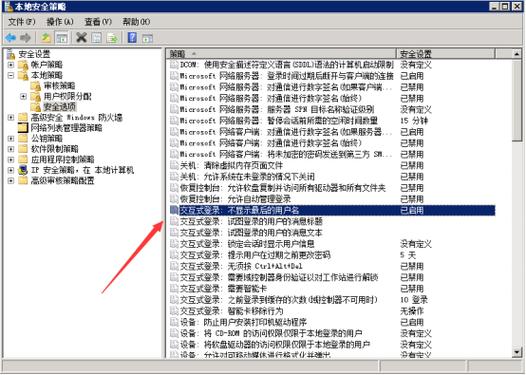526x375 pixels.
Task: Open the 文件(F) menu
Action: click(x=21, y=22)
